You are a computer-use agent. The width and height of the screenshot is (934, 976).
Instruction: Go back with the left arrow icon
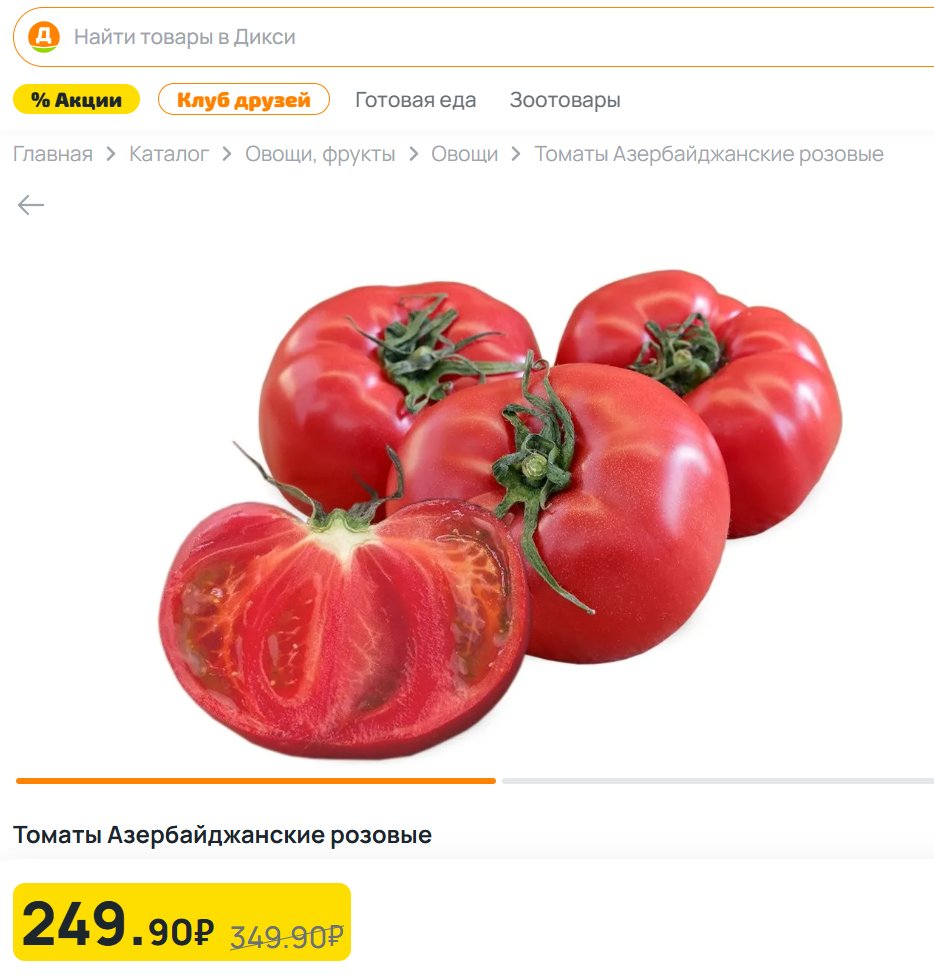pos(30,205)
